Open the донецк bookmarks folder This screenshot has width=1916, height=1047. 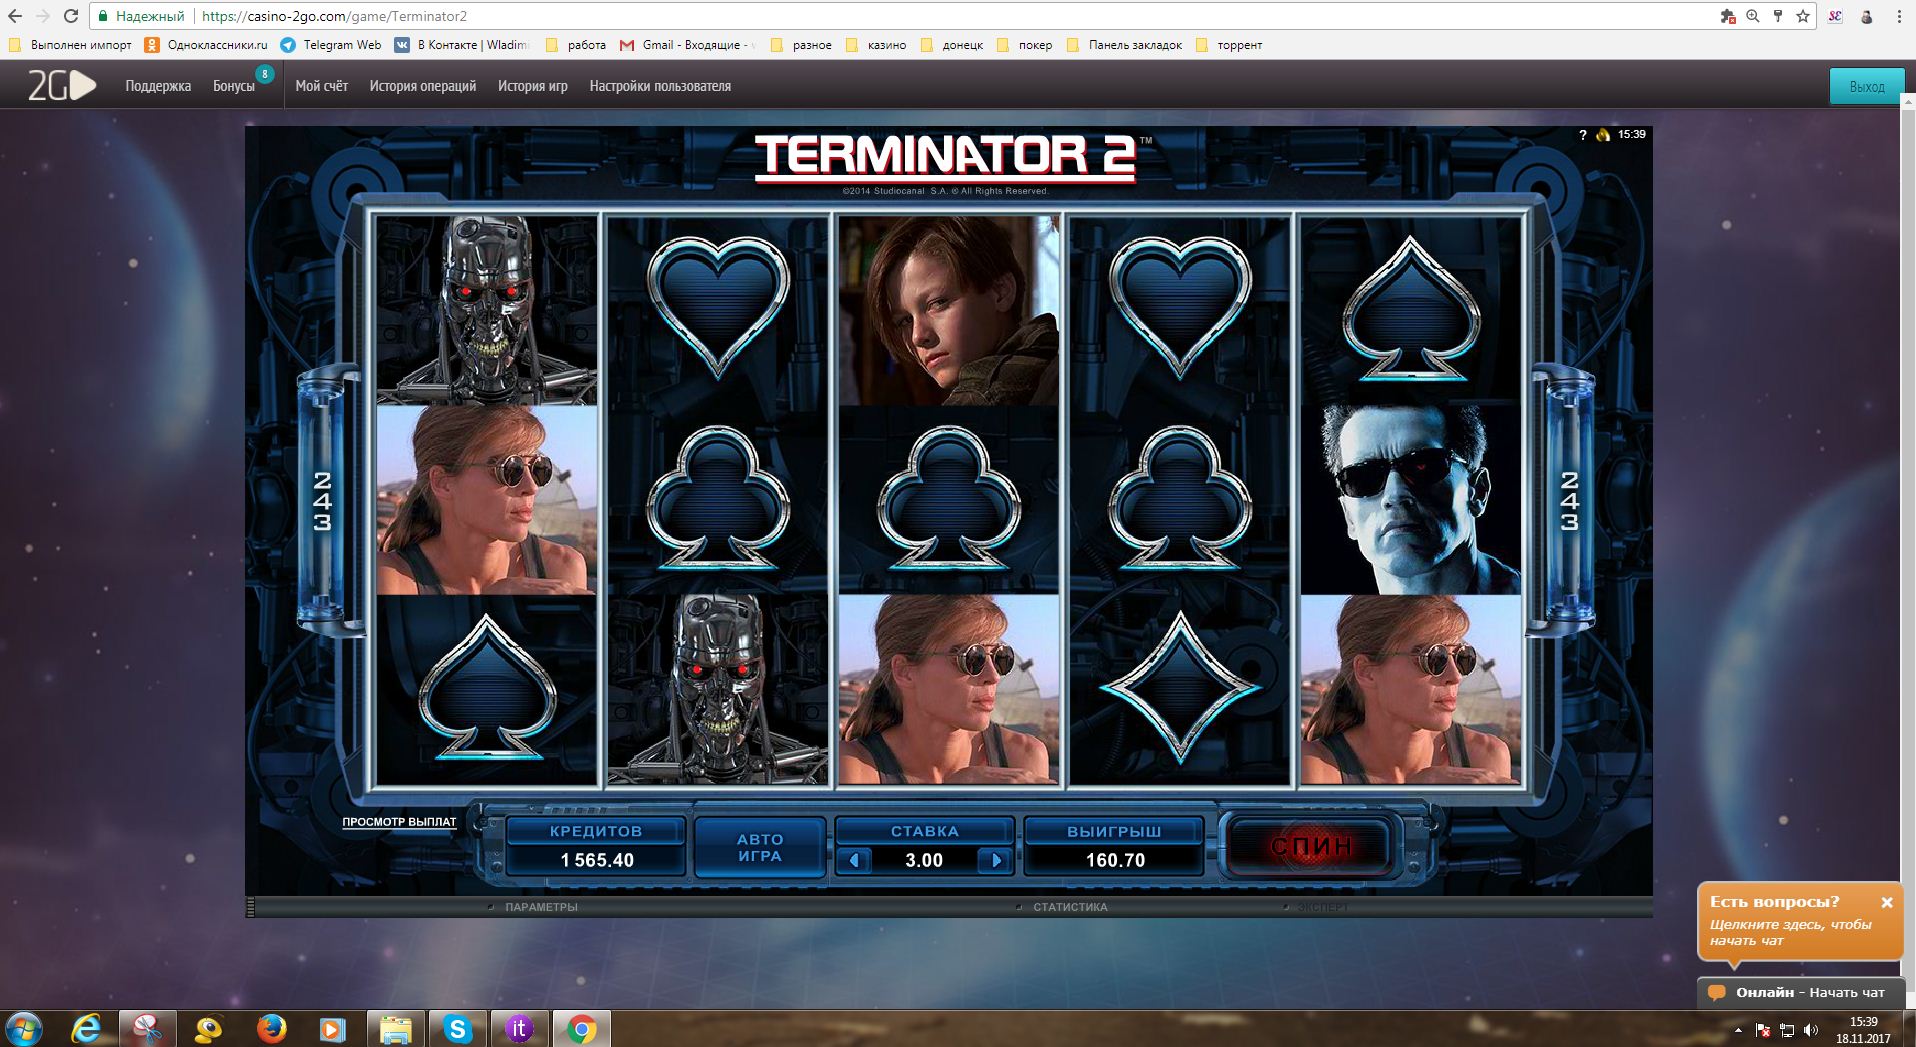pos(952,45)
